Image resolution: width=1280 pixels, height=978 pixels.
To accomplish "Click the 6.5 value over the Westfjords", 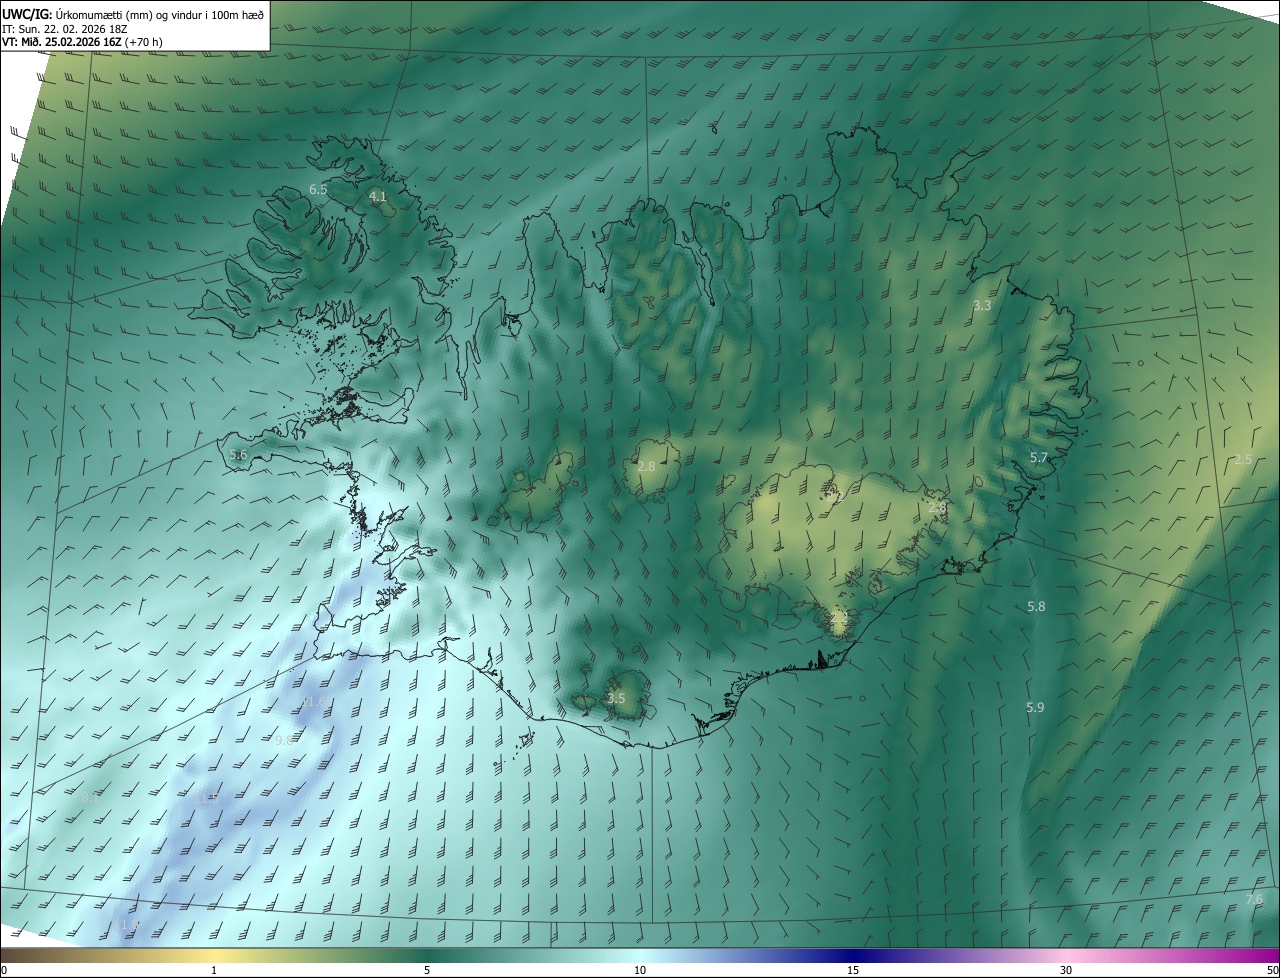I will point(318,189).
